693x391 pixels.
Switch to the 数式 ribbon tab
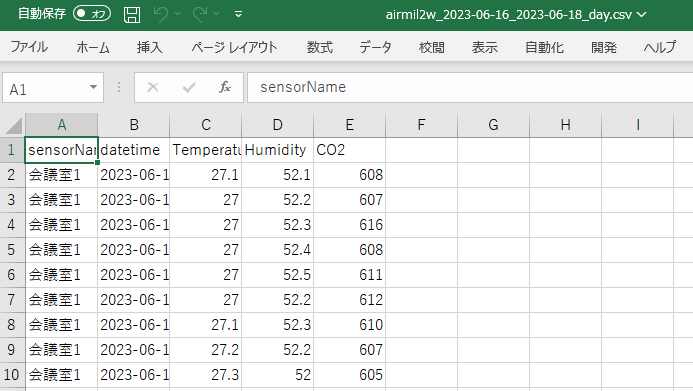tap(320, 47)
